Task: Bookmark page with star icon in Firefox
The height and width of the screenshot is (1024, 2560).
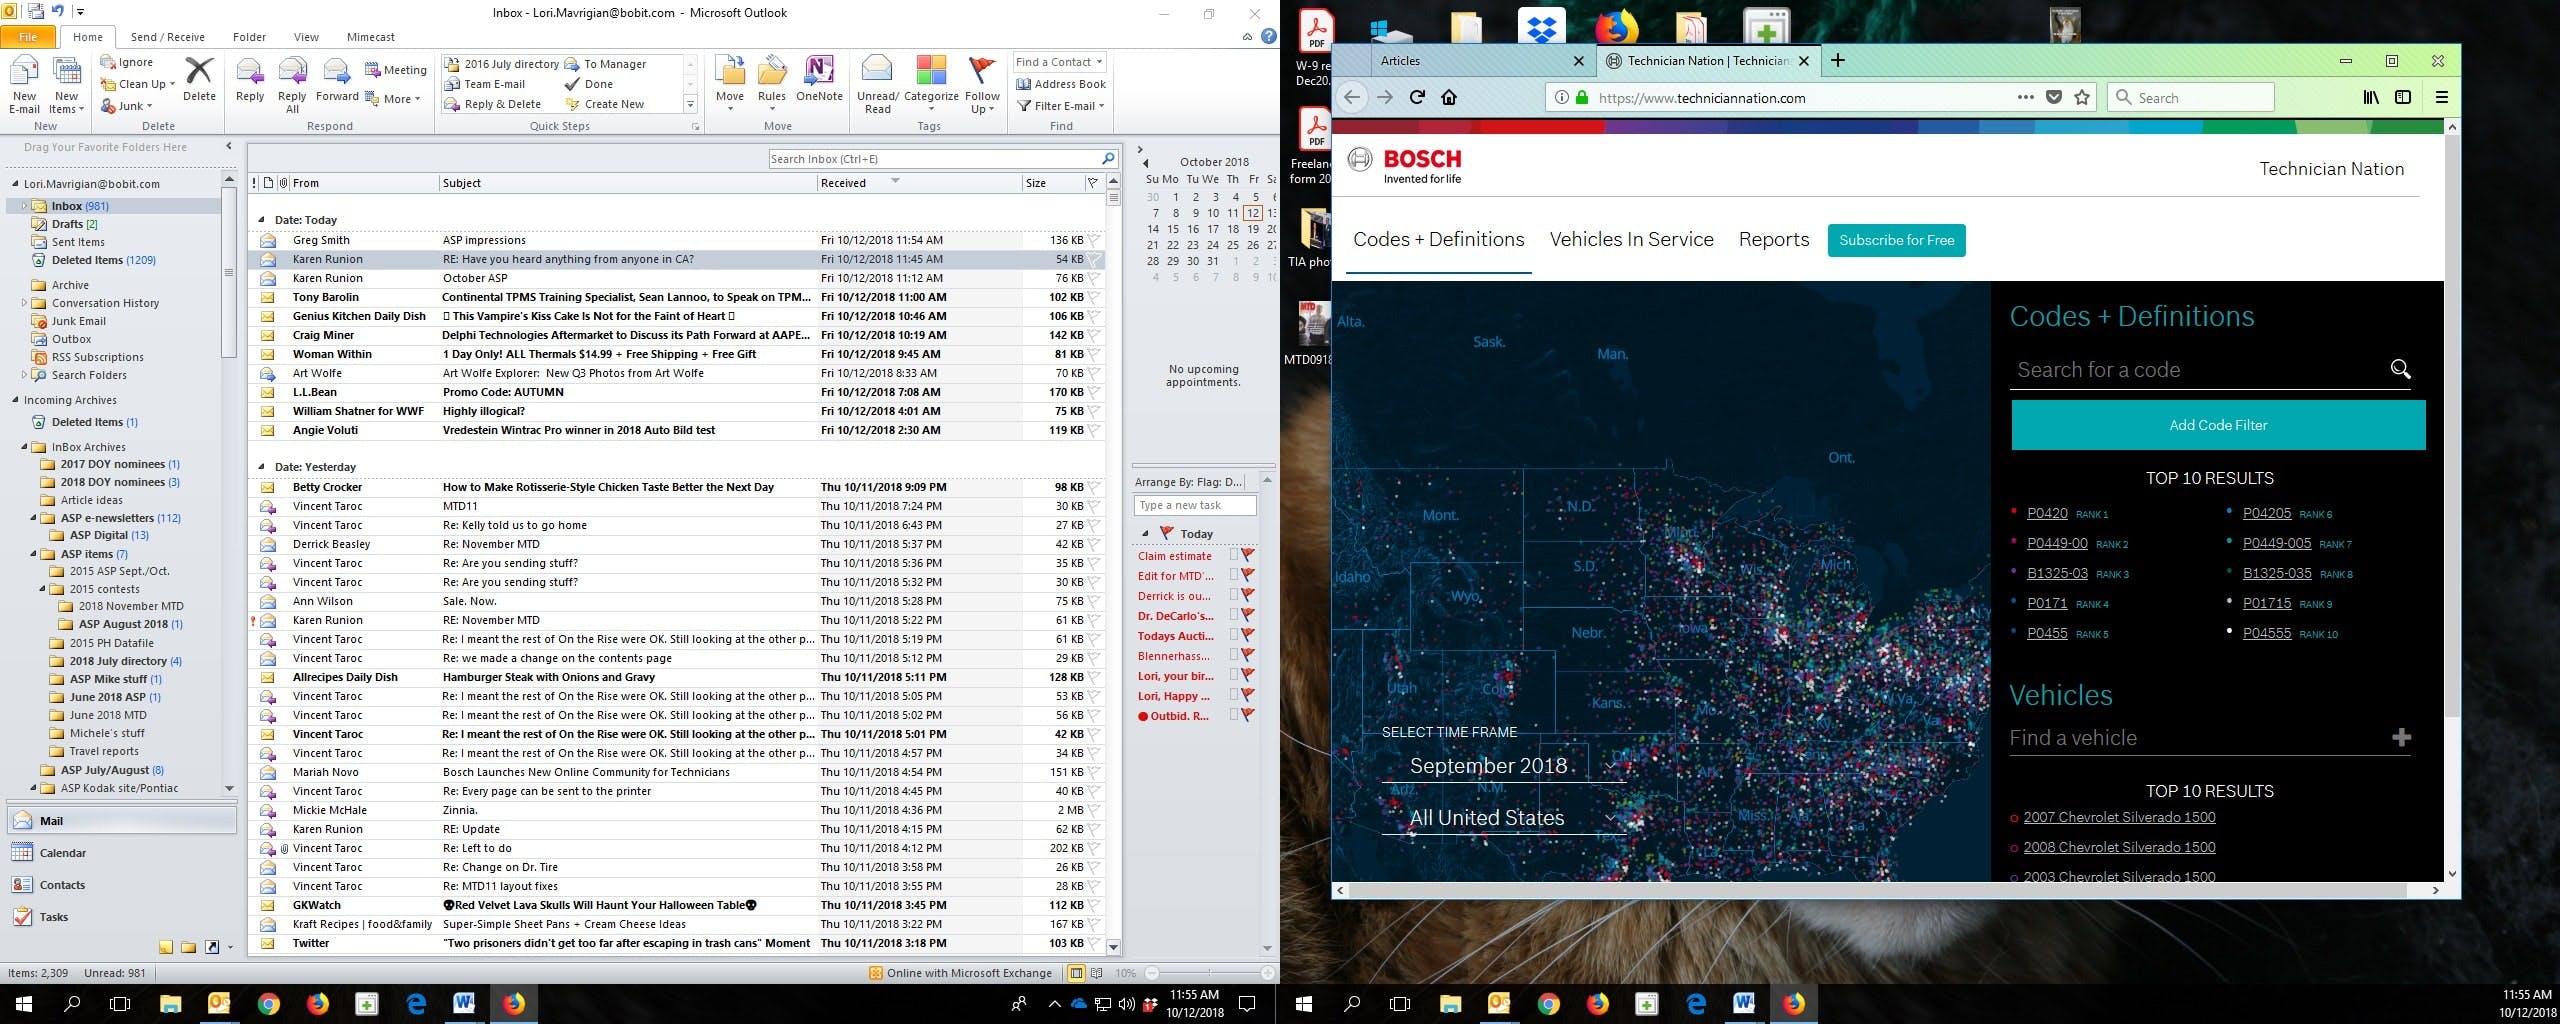Action: [x=2082, y=97]
